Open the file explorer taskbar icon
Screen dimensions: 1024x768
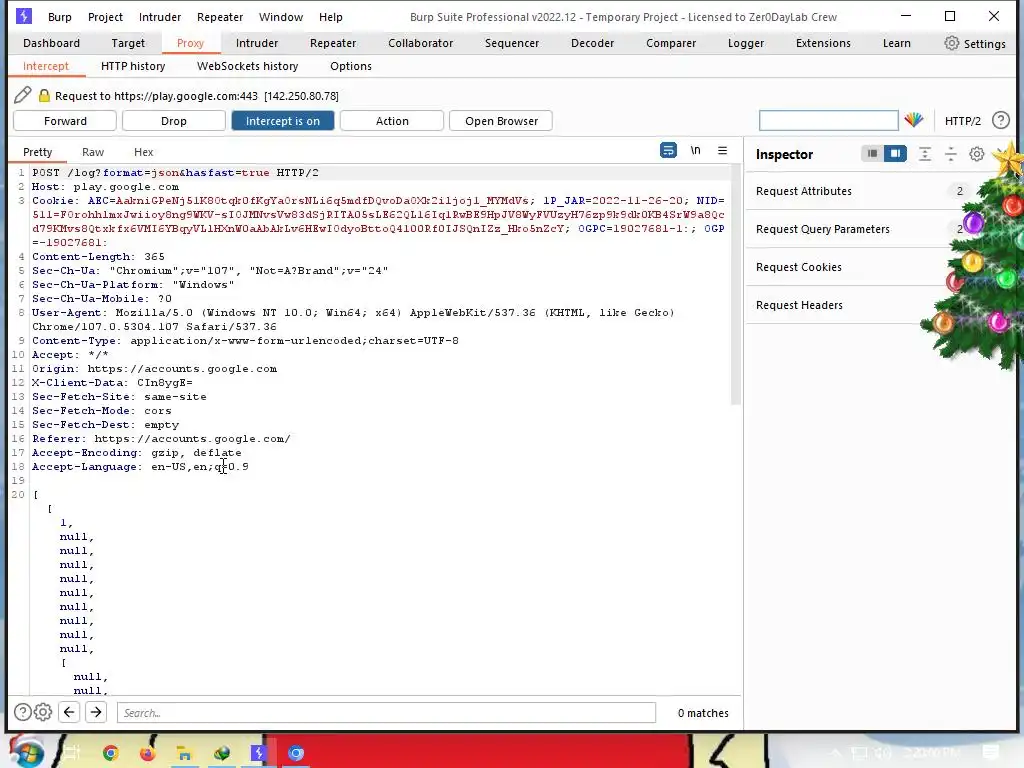tap(185, 754)
